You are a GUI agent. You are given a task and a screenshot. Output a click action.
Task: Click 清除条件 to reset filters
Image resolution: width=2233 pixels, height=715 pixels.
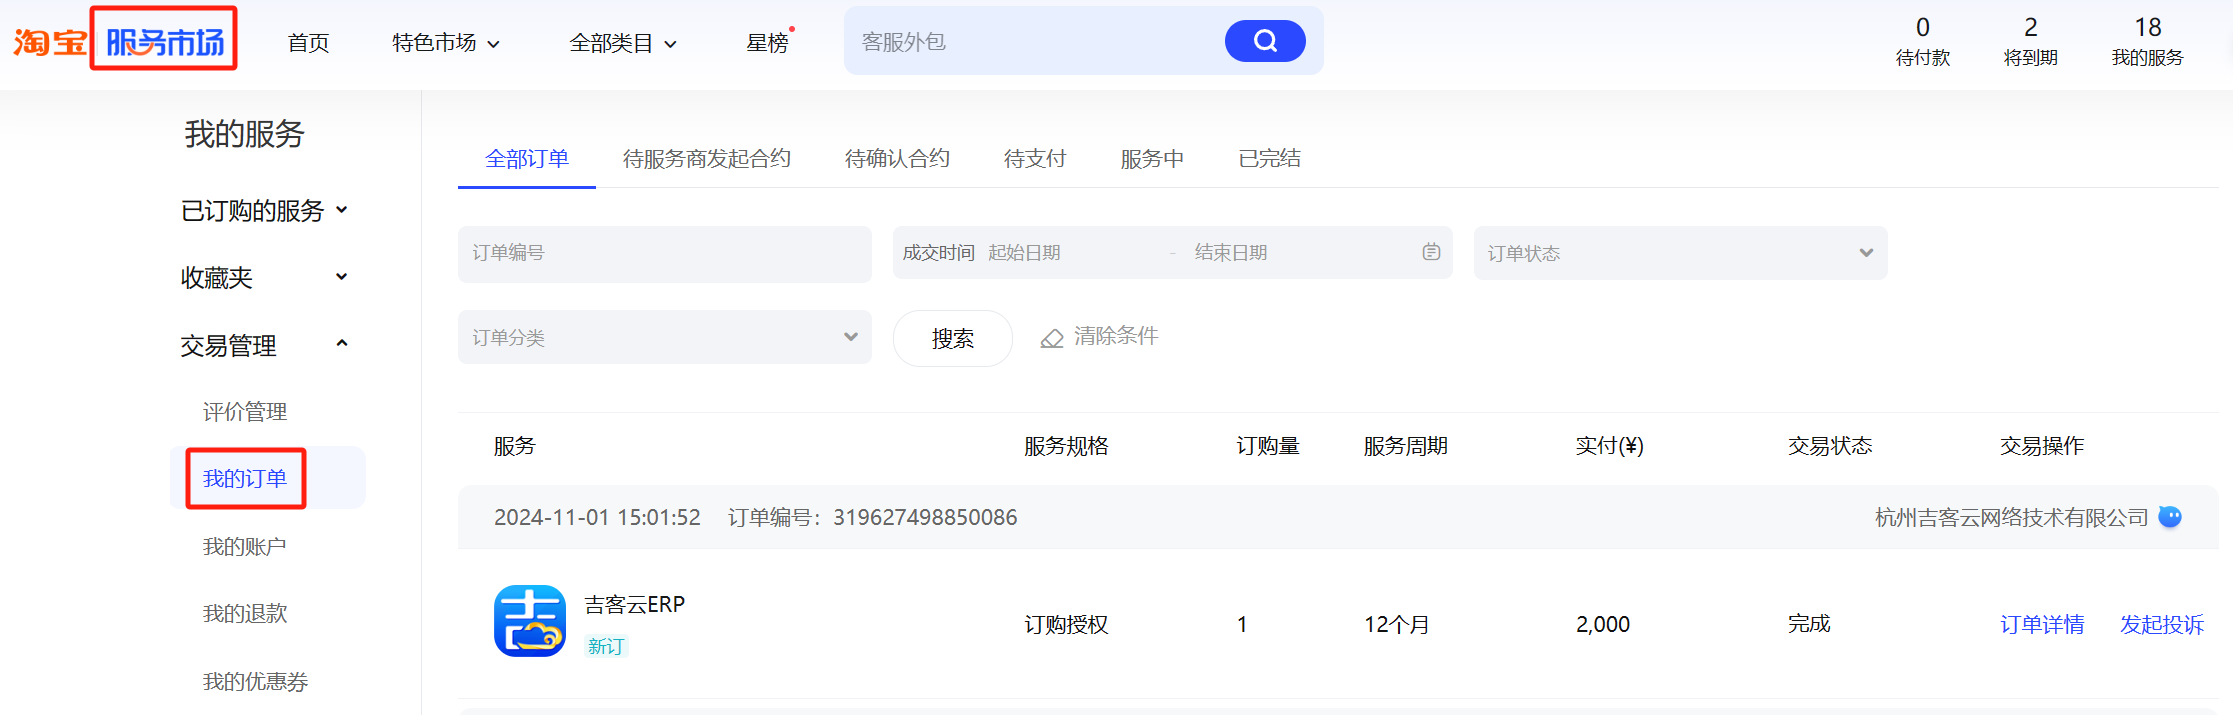click(1116, 337)
